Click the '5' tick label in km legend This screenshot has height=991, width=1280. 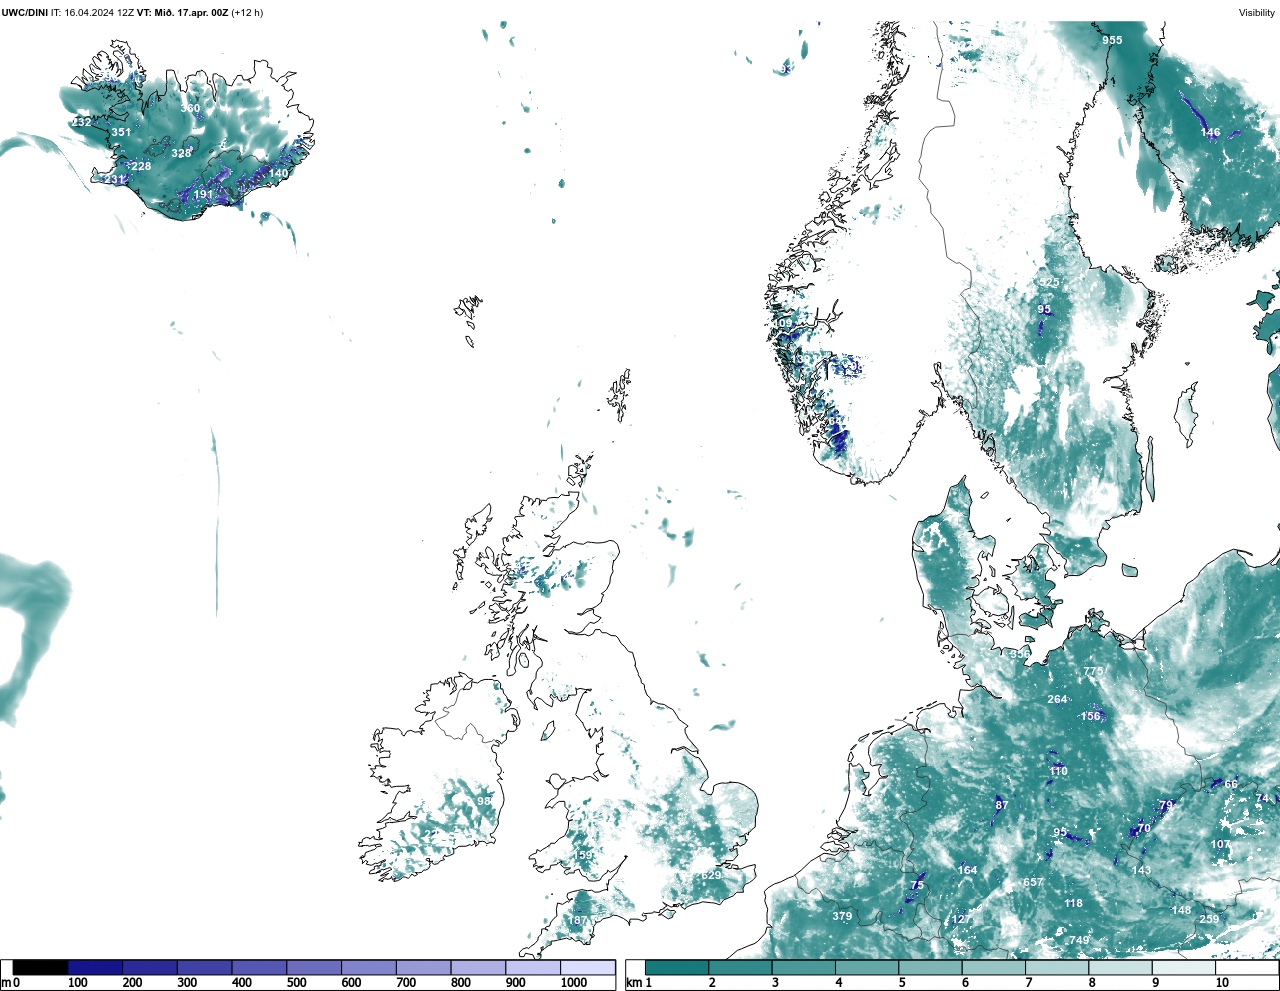pyautogui.click(x=901, y=983)
